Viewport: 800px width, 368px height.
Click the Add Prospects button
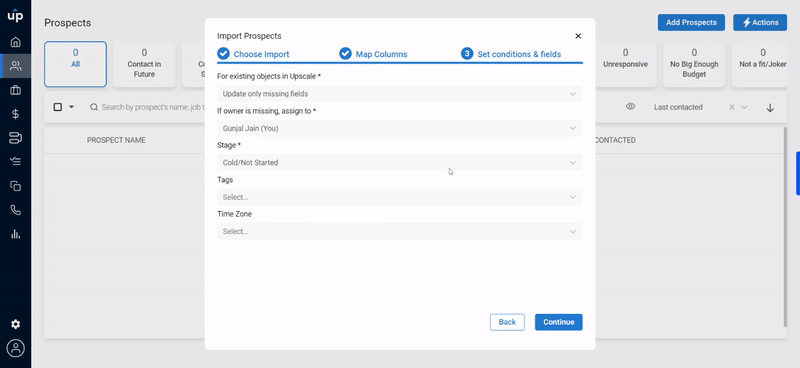tap(691, 22)
